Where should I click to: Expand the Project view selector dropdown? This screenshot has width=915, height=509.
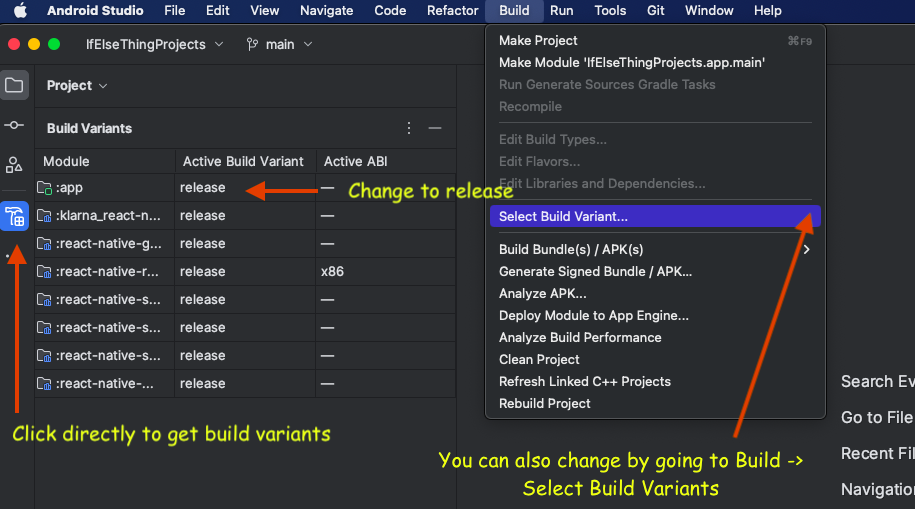pos(77,86)
